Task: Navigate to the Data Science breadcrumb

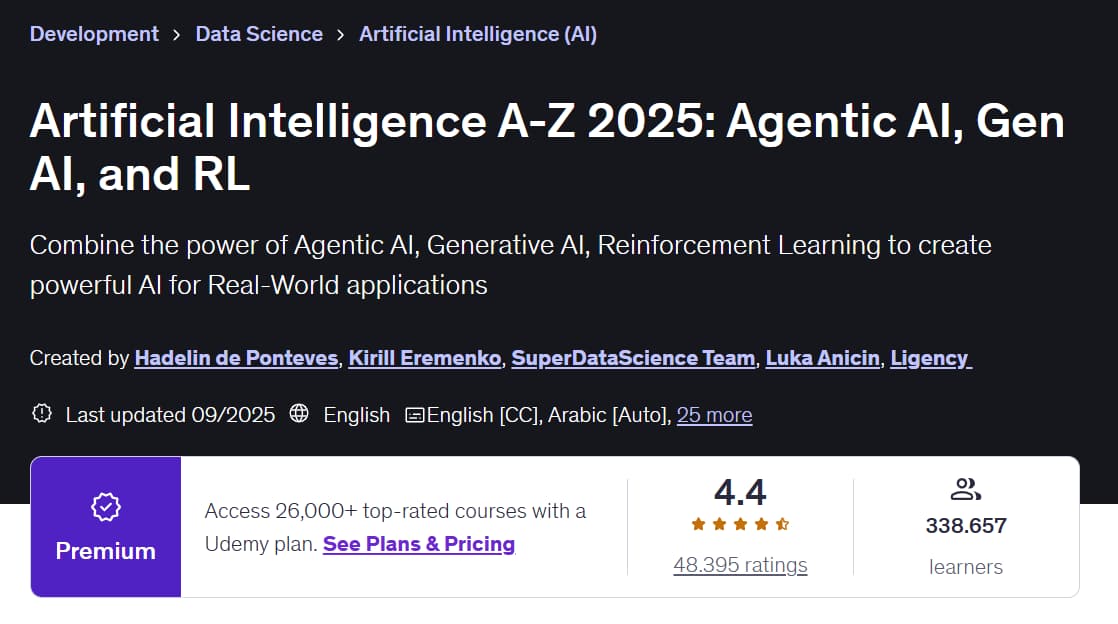Action: click(259, 33)
